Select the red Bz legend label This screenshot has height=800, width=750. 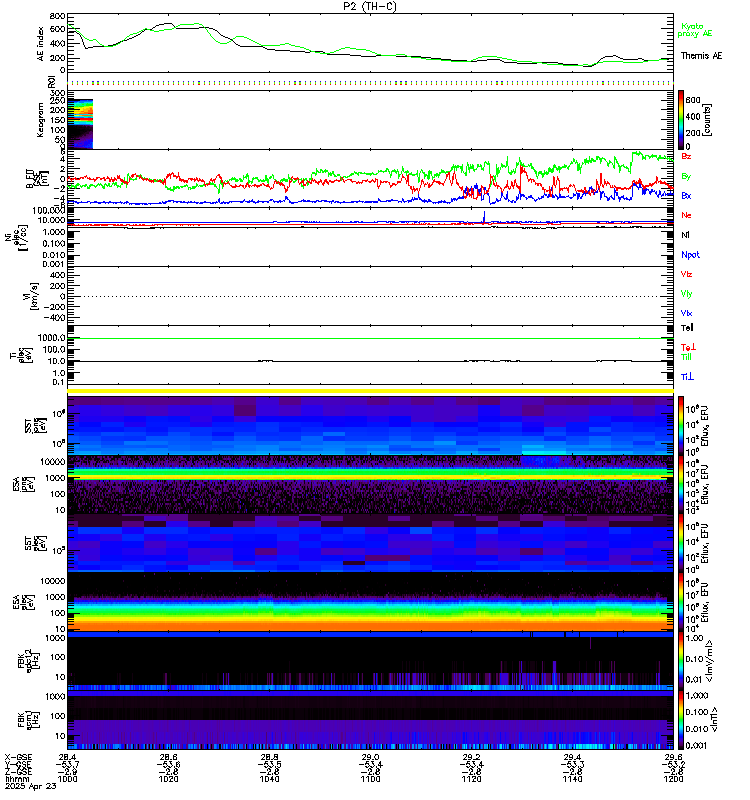686,156
